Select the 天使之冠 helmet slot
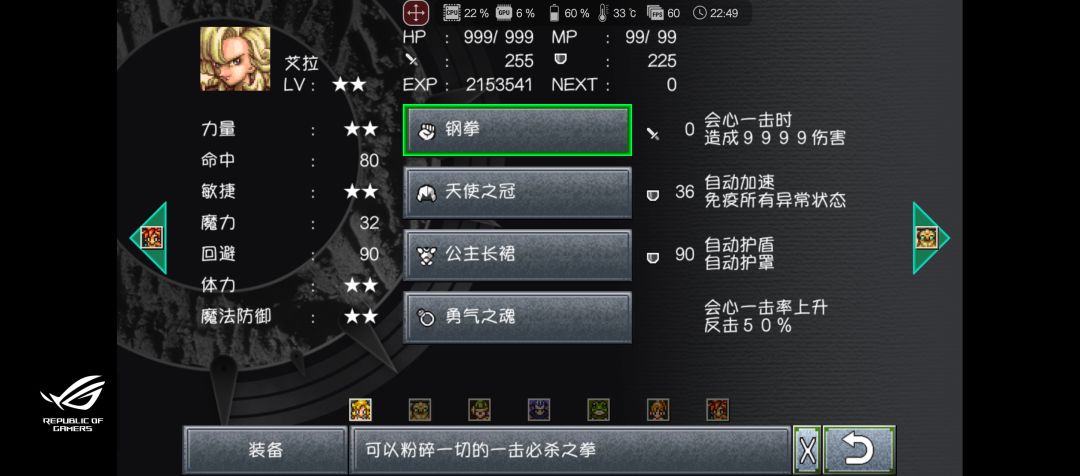This screenshot has height=476, width=1080. [517, 192]
